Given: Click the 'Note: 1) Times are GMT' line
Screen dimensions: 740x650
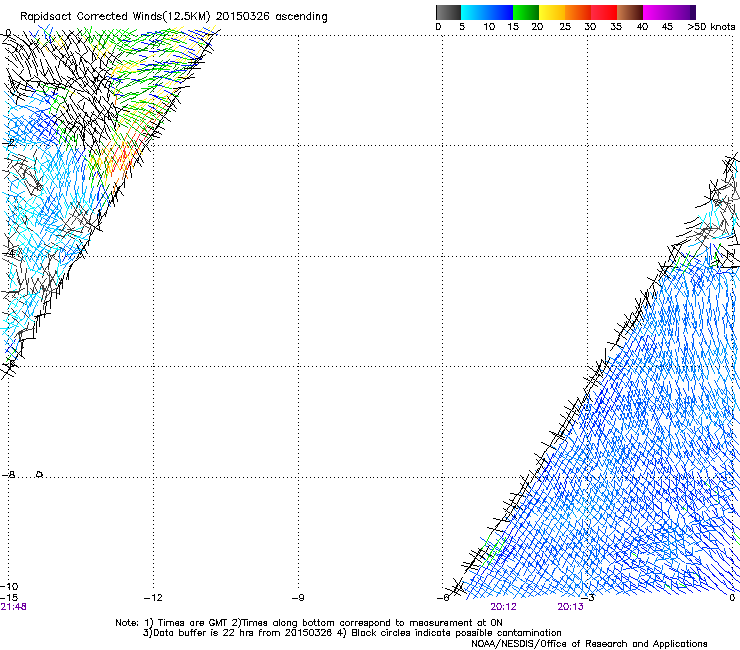Looking at the screenshot, I should tap(309, 623).
